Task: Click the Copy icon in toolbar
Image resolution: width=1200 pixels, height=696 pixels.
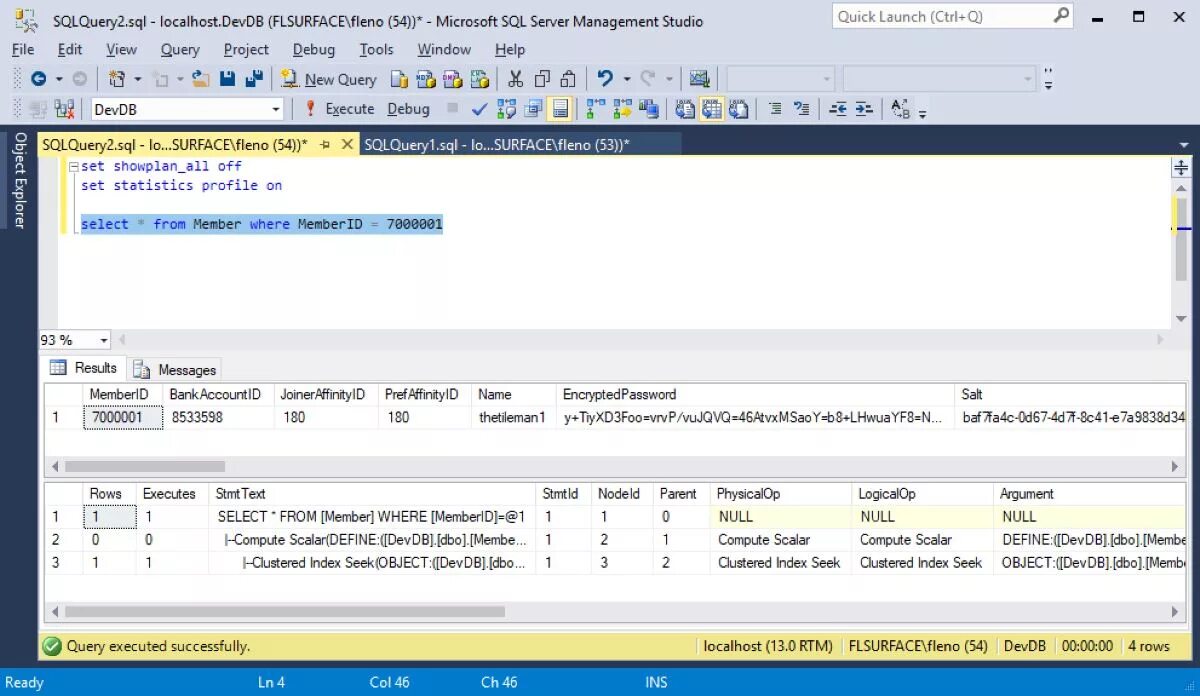Action: pos(542,79)
